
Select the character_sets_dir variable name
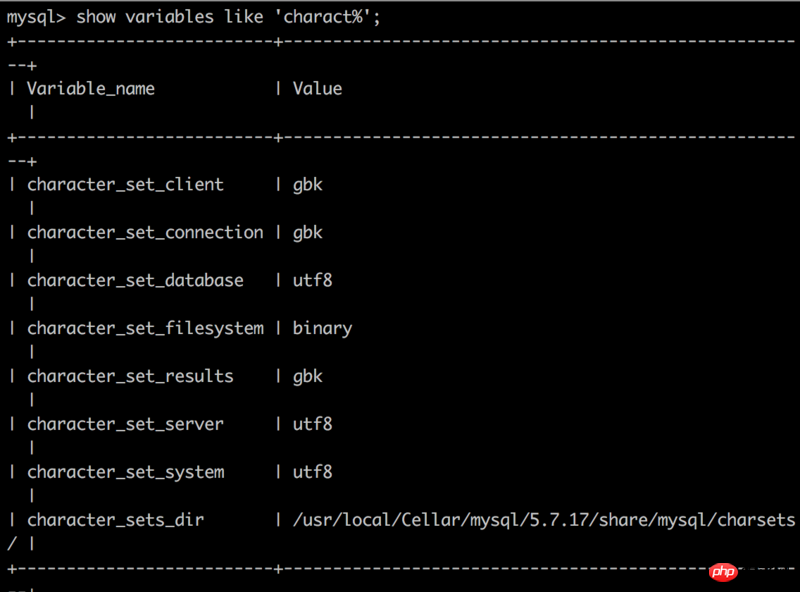point(115,521)
